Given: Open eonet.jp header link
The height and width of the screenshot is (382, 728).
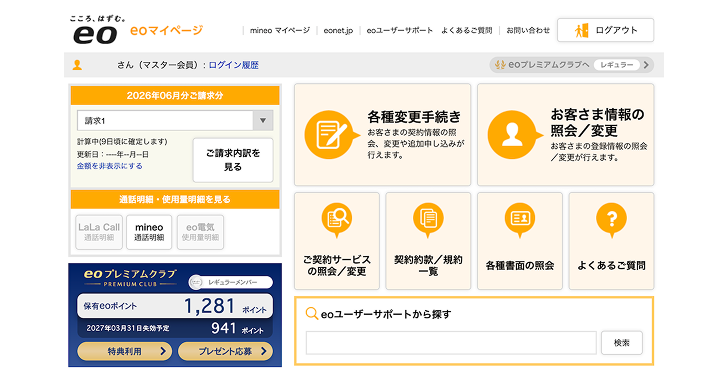Looking at the screenshot, I should (x=338, y=30).
